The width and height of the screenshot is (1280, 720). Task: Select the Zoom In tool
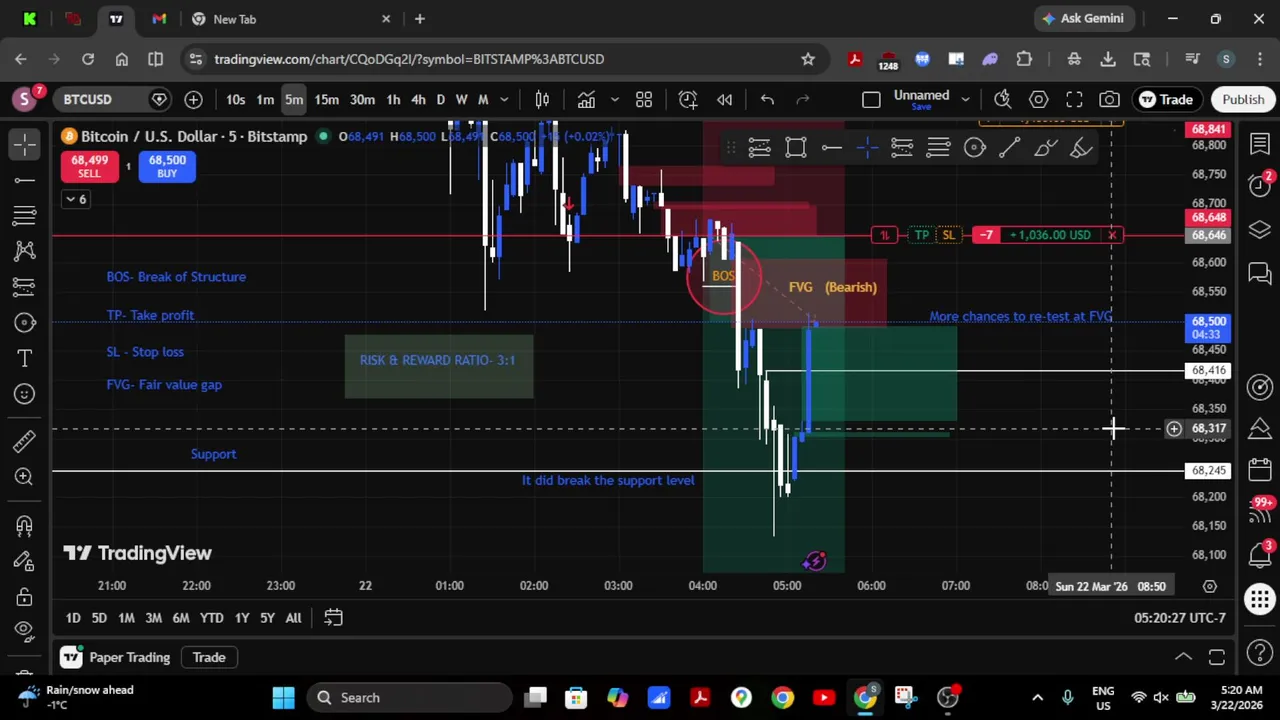coord(25,477)
